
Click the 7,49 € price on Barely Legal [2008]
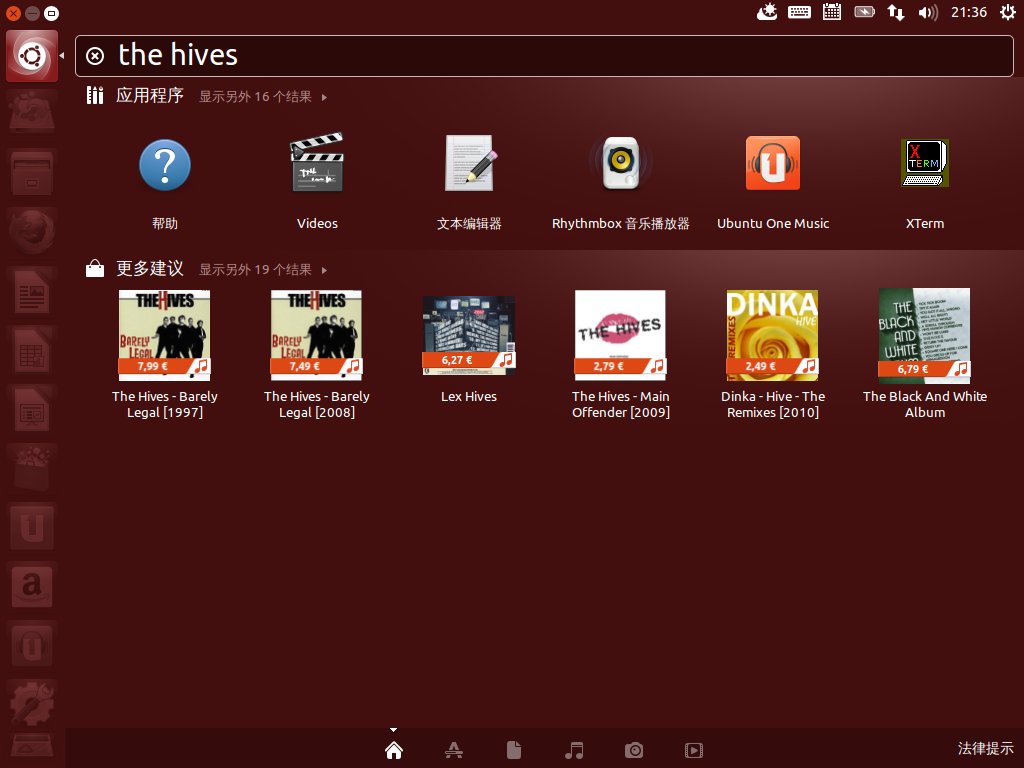(305, 366)
